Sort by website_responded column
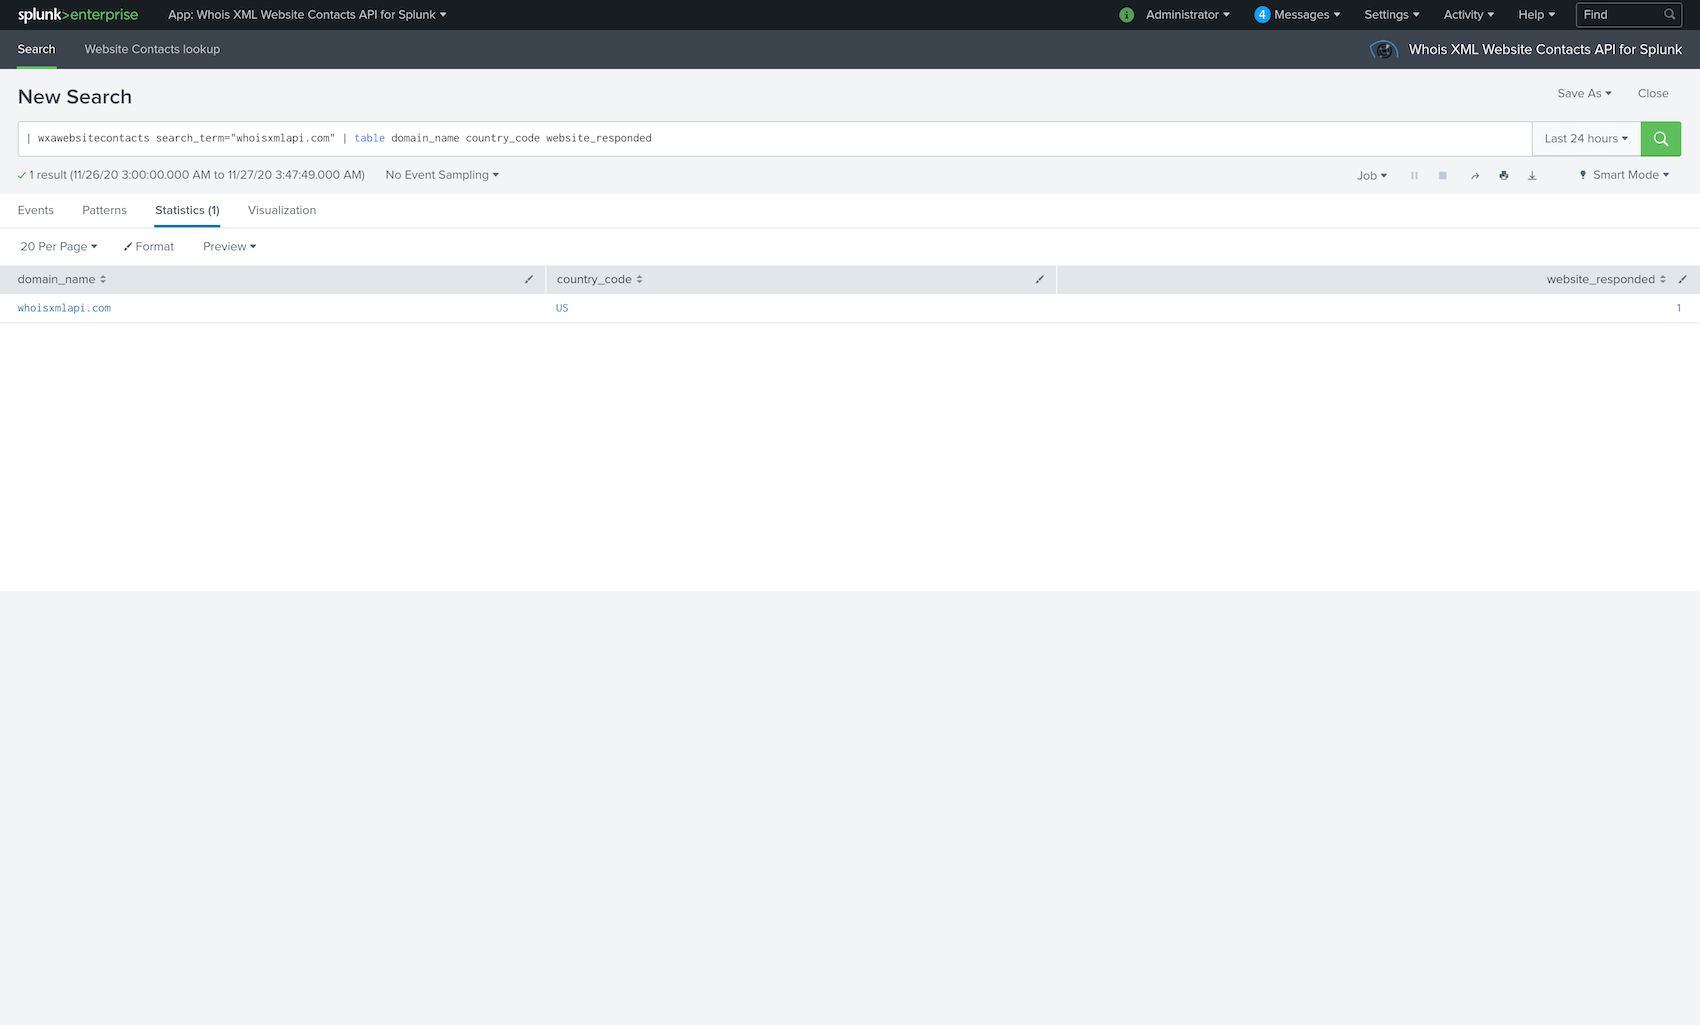The width and height of the screenshot is (1700, 1025). tap(1606, 279)
